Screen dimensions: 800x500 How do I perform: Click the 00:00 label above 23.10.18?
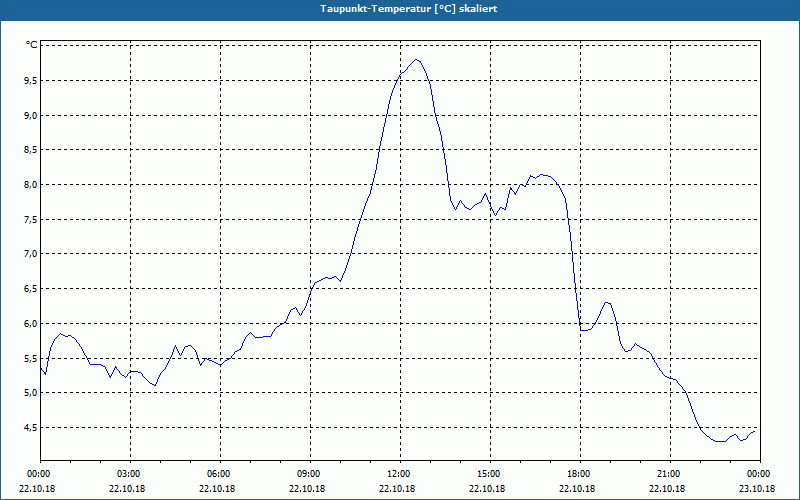(x=758, y=474)
